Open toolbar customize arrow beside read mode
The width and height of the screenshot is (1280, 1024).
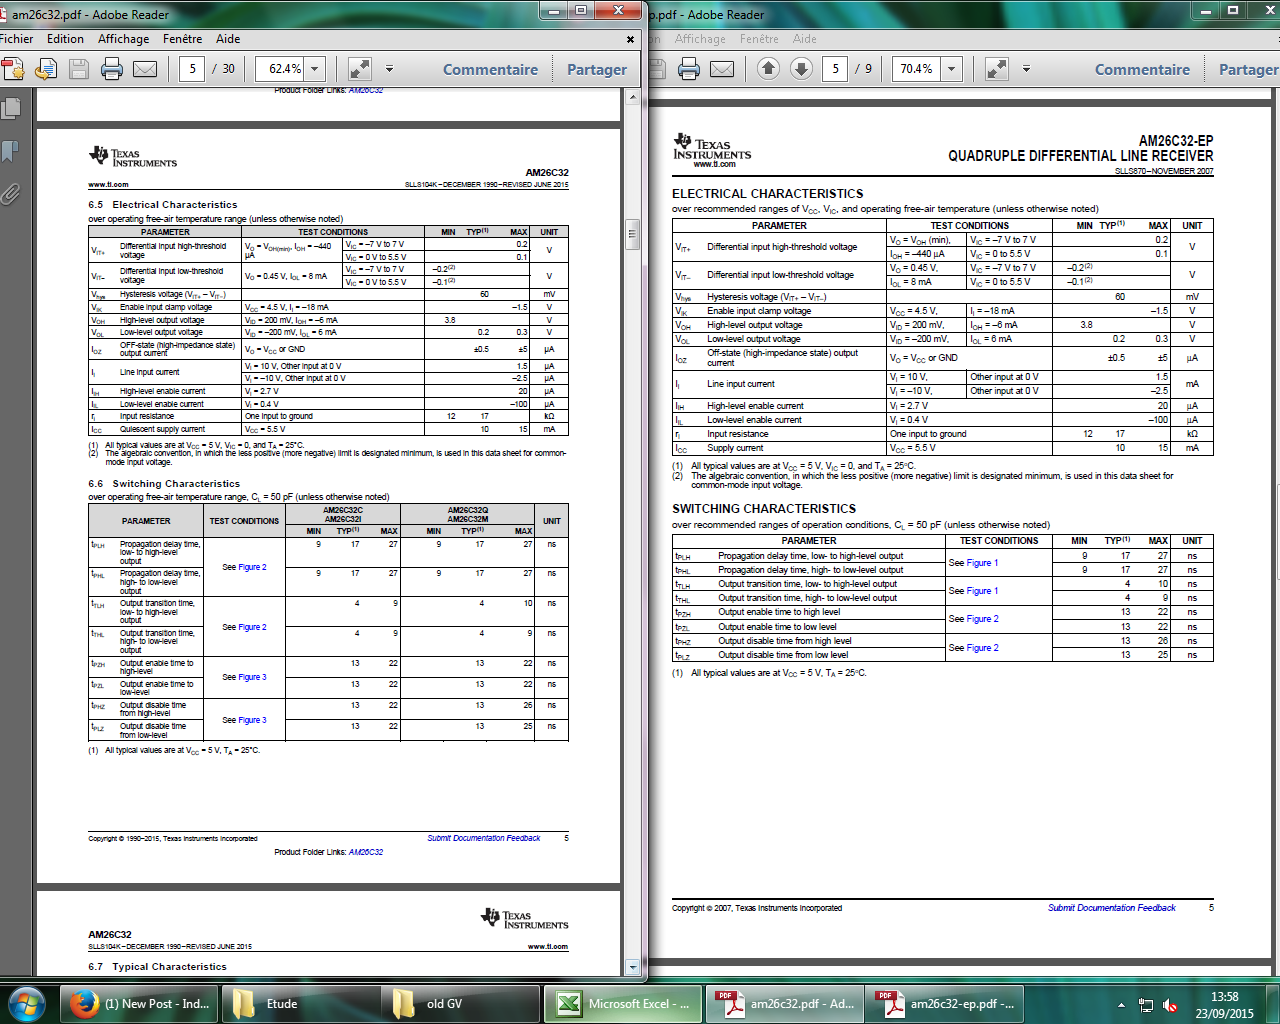click(x=389, y=69)
